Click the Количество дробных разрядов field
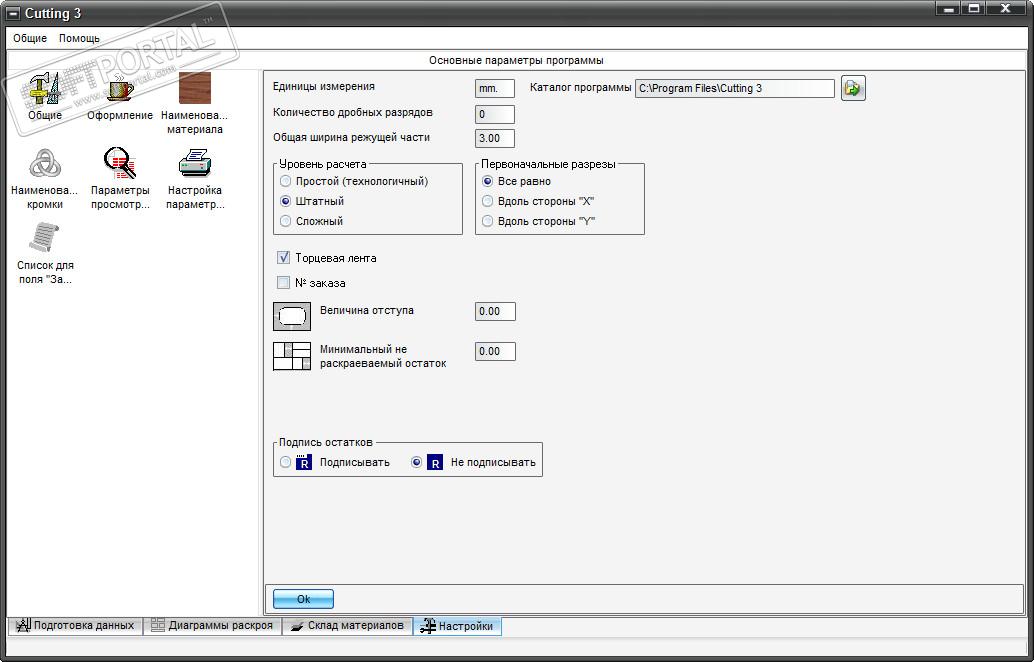This screenshot has height=662, width=1034. (x=495, y=114)
